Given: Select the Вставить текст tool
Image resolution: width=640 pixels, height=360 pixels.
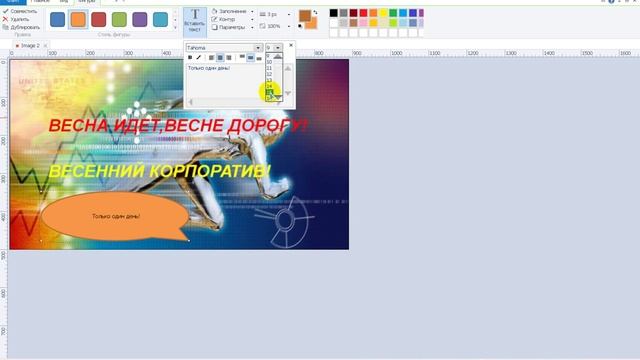Looking at the screenshot, I should pos(195,21).
